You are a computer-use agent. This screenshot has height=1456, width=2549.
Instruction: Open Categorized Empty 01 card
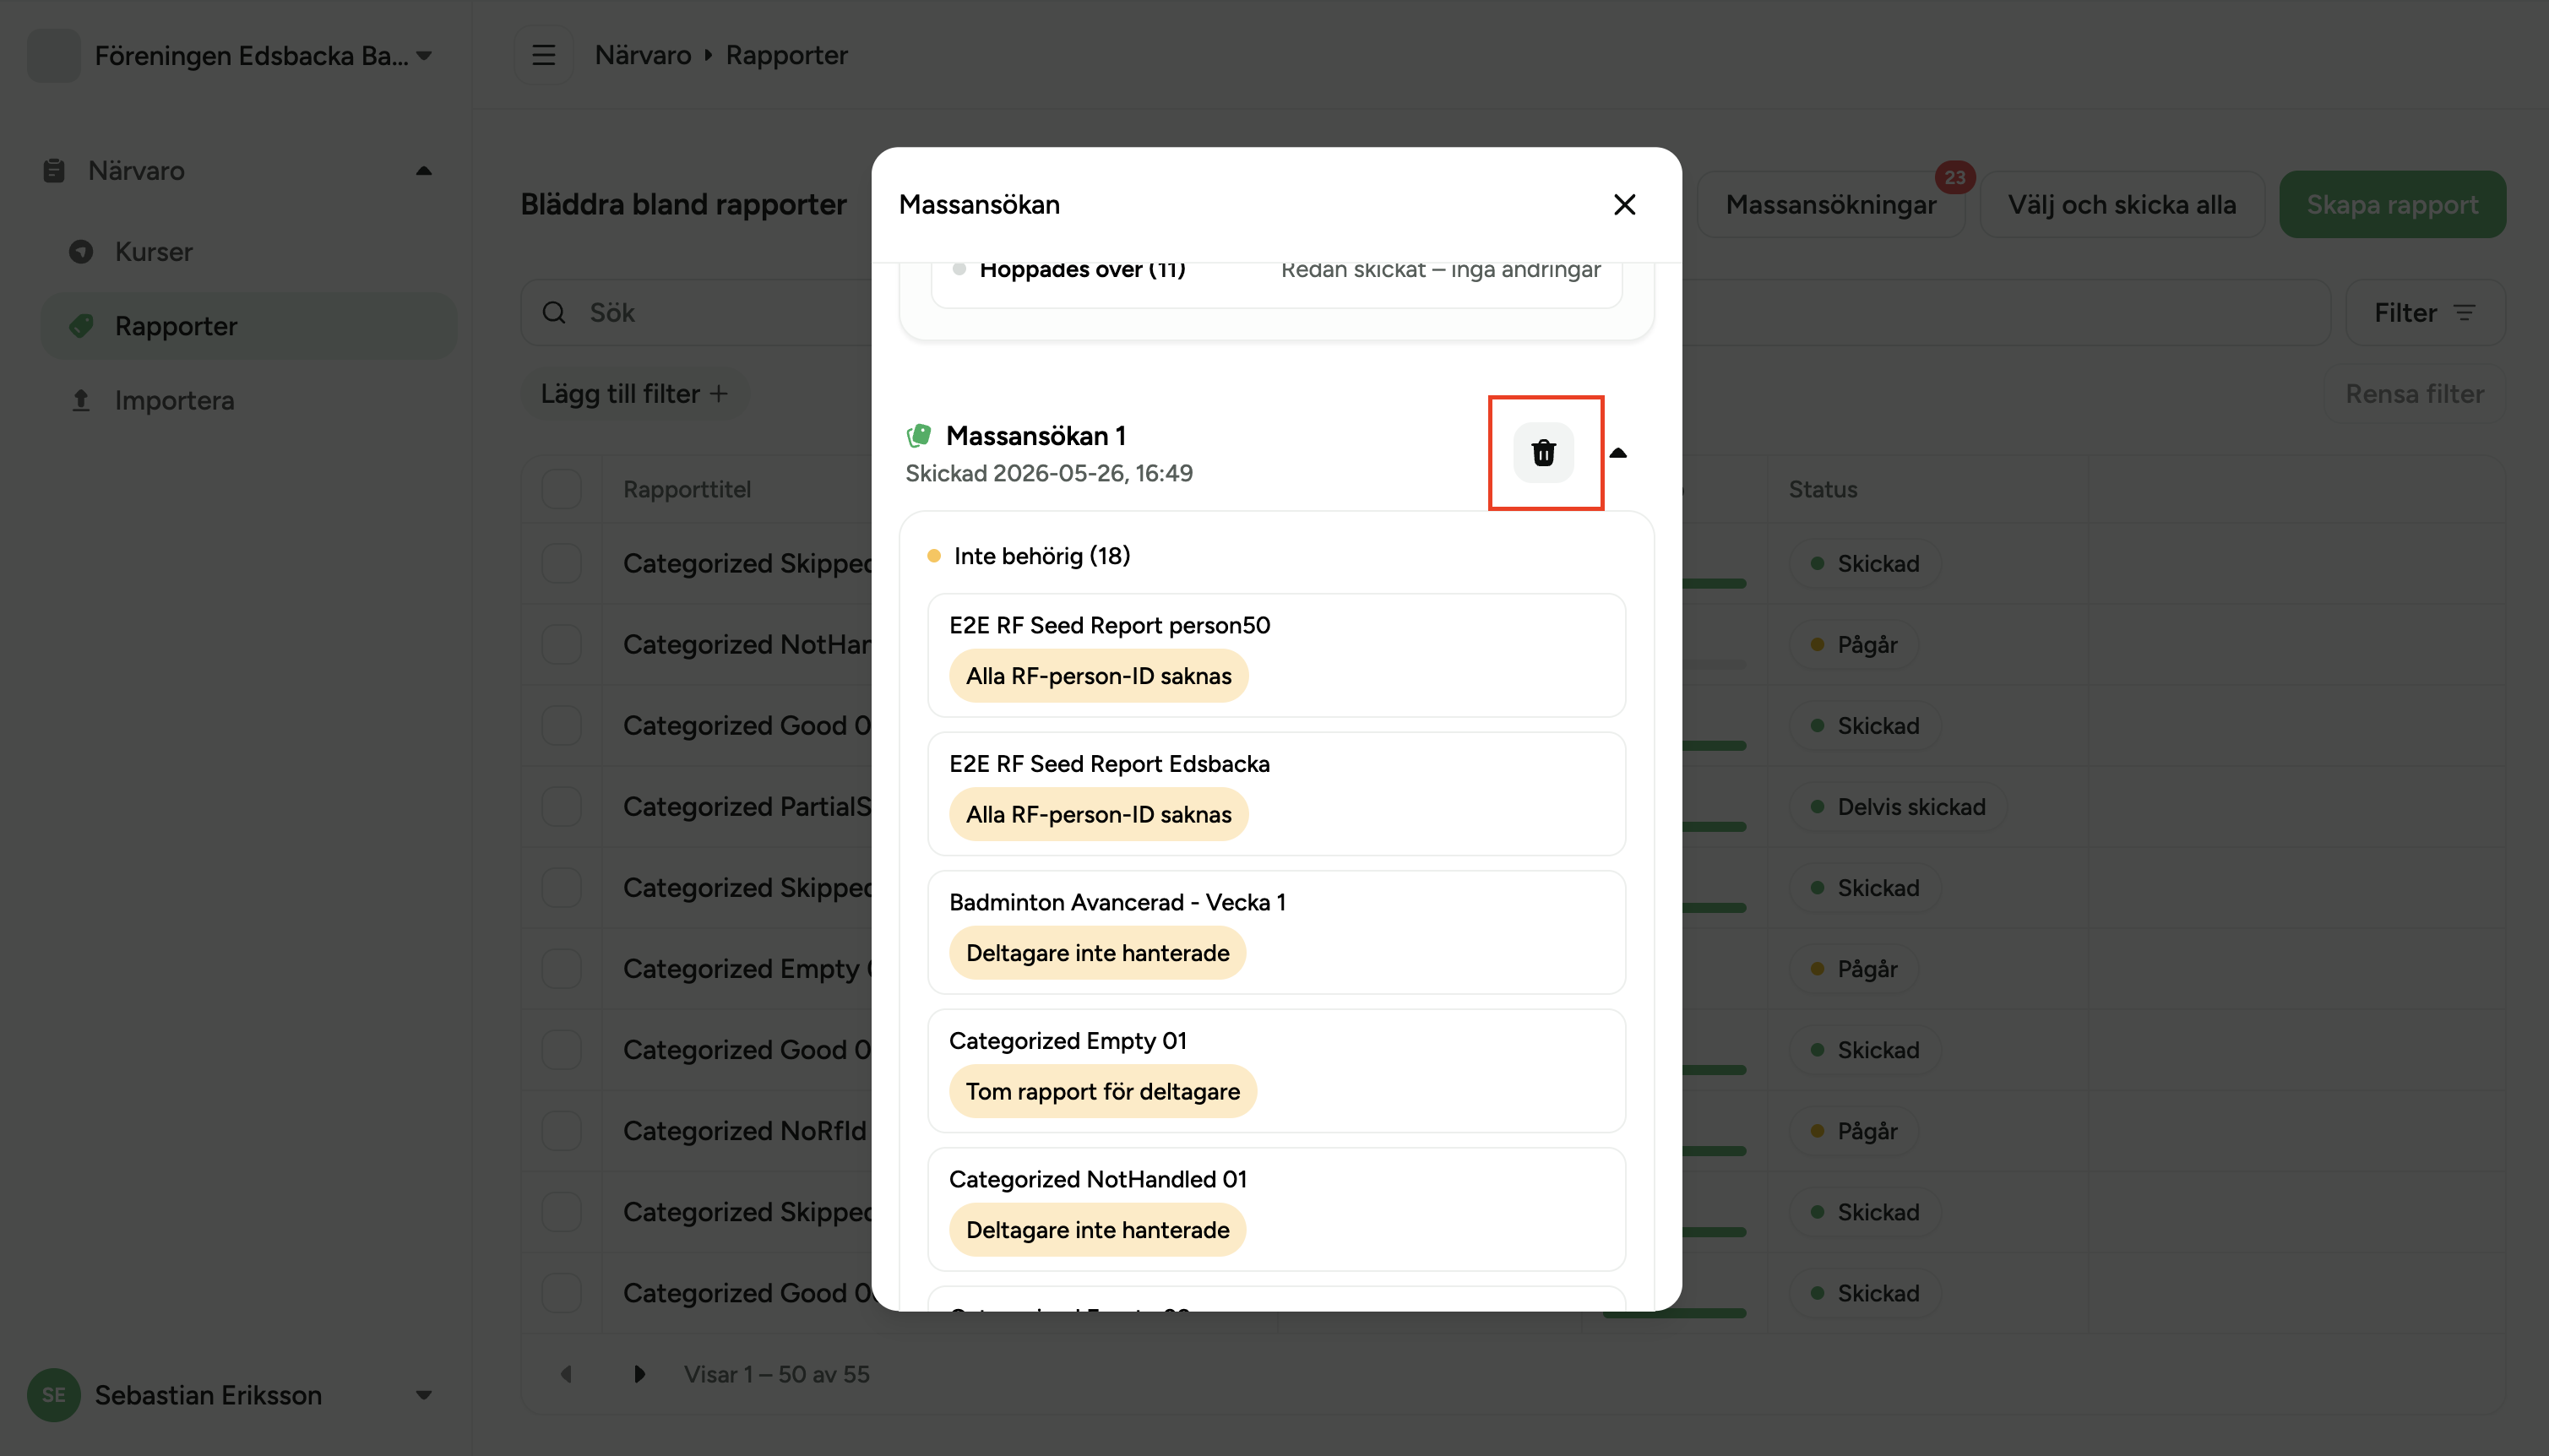point(1276,1071)
